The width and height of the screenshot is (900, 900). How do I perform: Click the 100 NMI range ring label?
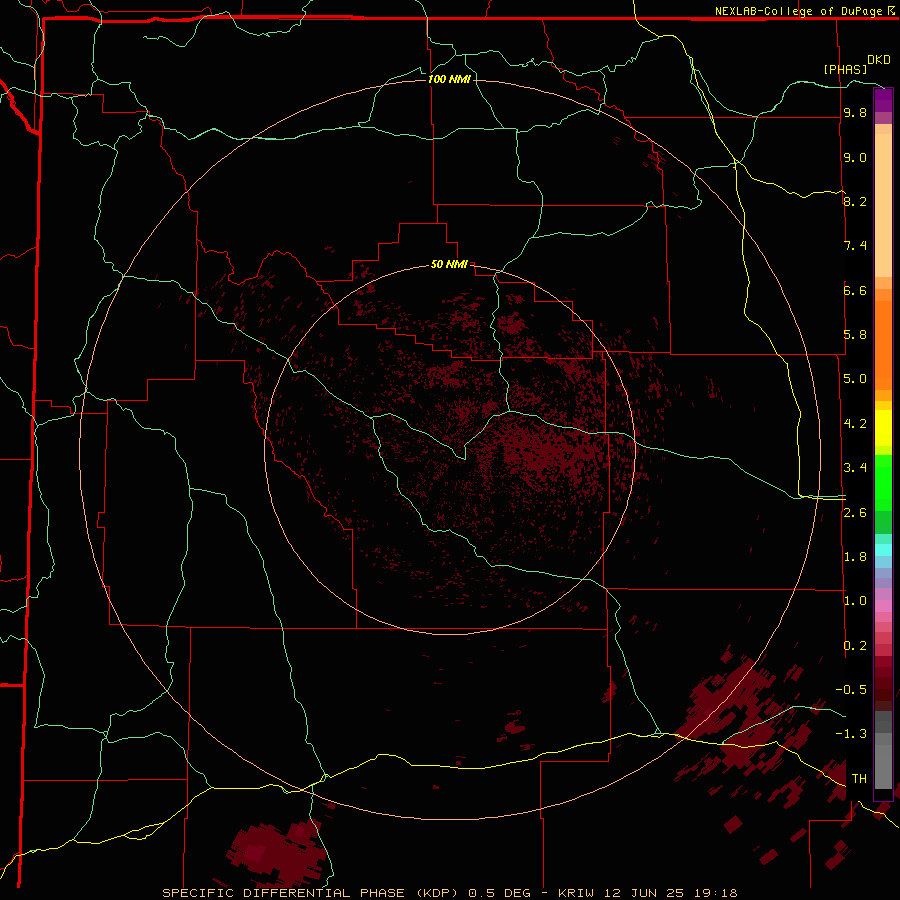pos(449,79)
